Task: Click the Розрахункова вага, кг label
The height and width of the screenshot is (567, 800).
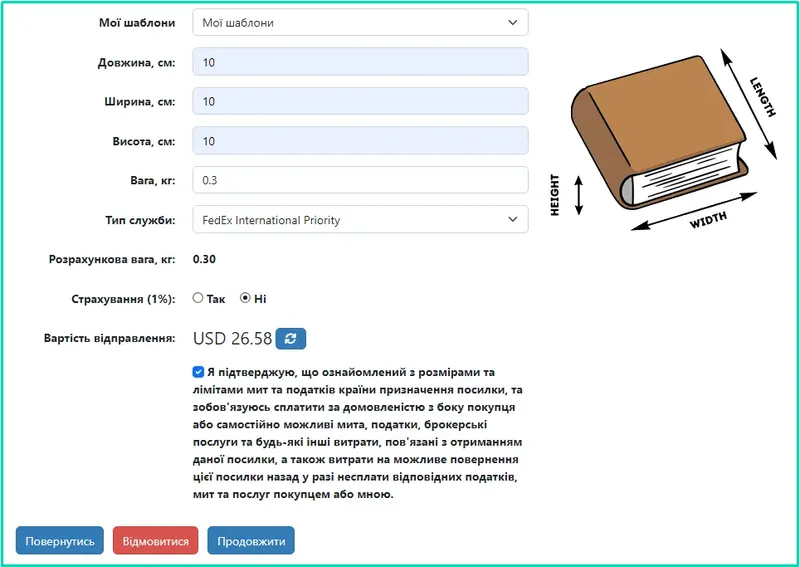Action: click(x=112, y=259)
